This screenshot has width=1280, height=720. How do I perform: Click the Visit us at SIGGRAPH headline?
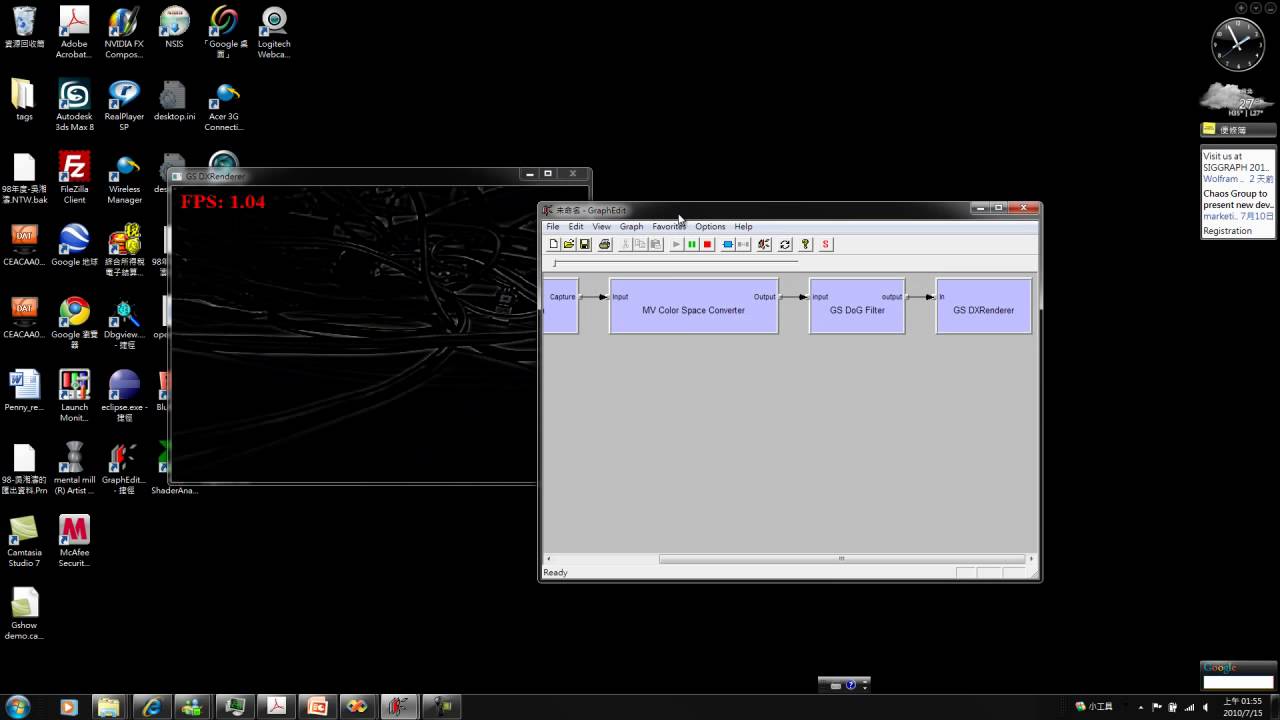pos(1237,162)
